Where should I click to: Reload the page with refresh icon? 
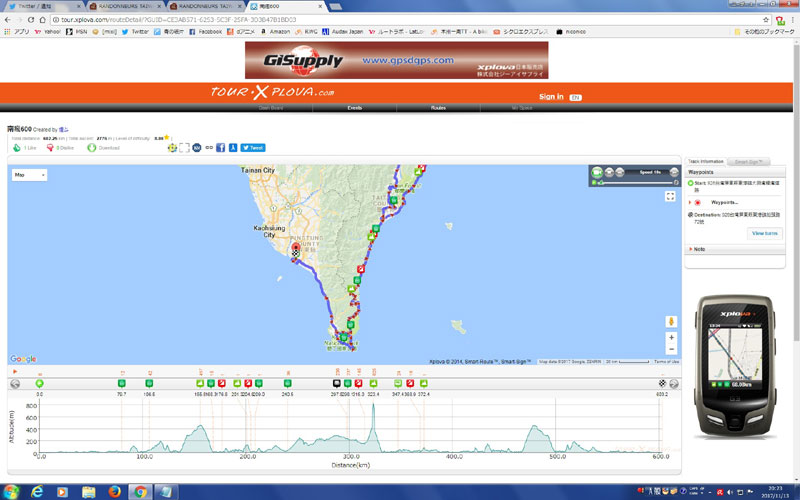coord(31,19)
